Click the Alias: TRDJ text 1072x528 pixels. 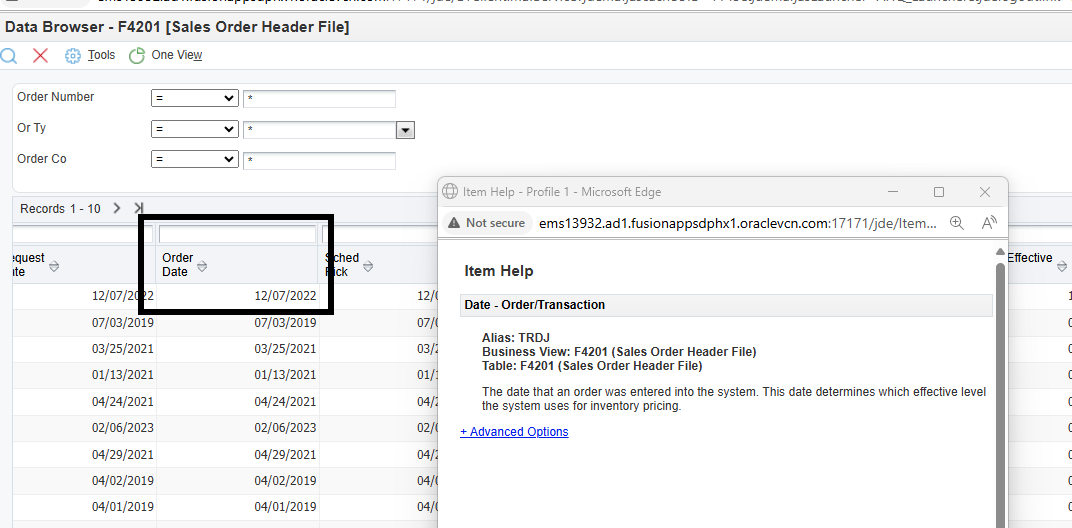(515, 338)
